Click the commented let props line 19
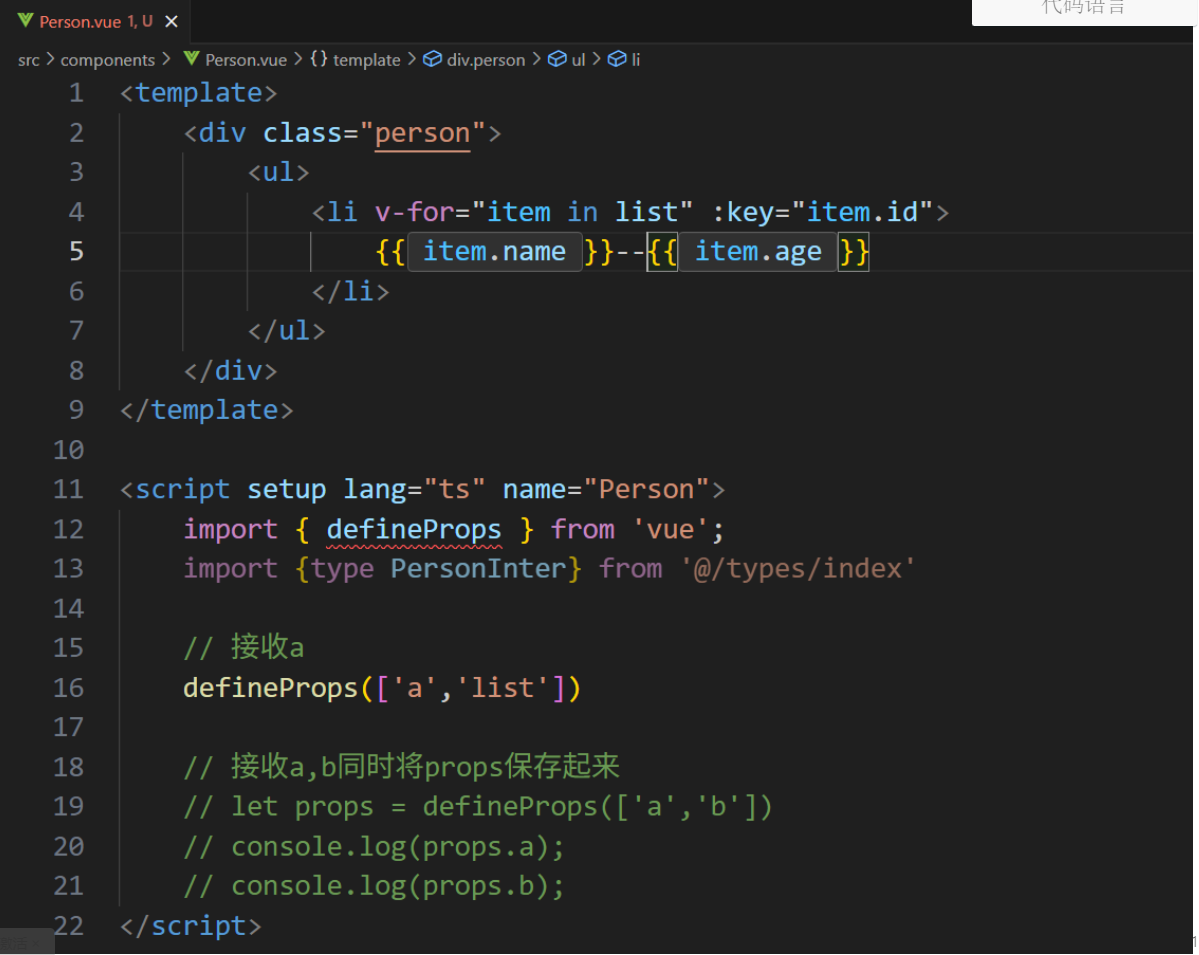1199x955 pixels. click(x=479, y=807)
